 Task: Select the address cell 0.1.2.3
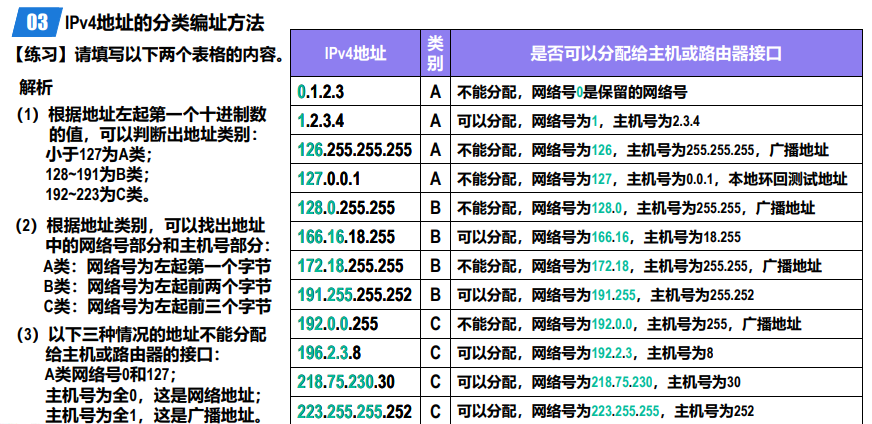(321, 92)
